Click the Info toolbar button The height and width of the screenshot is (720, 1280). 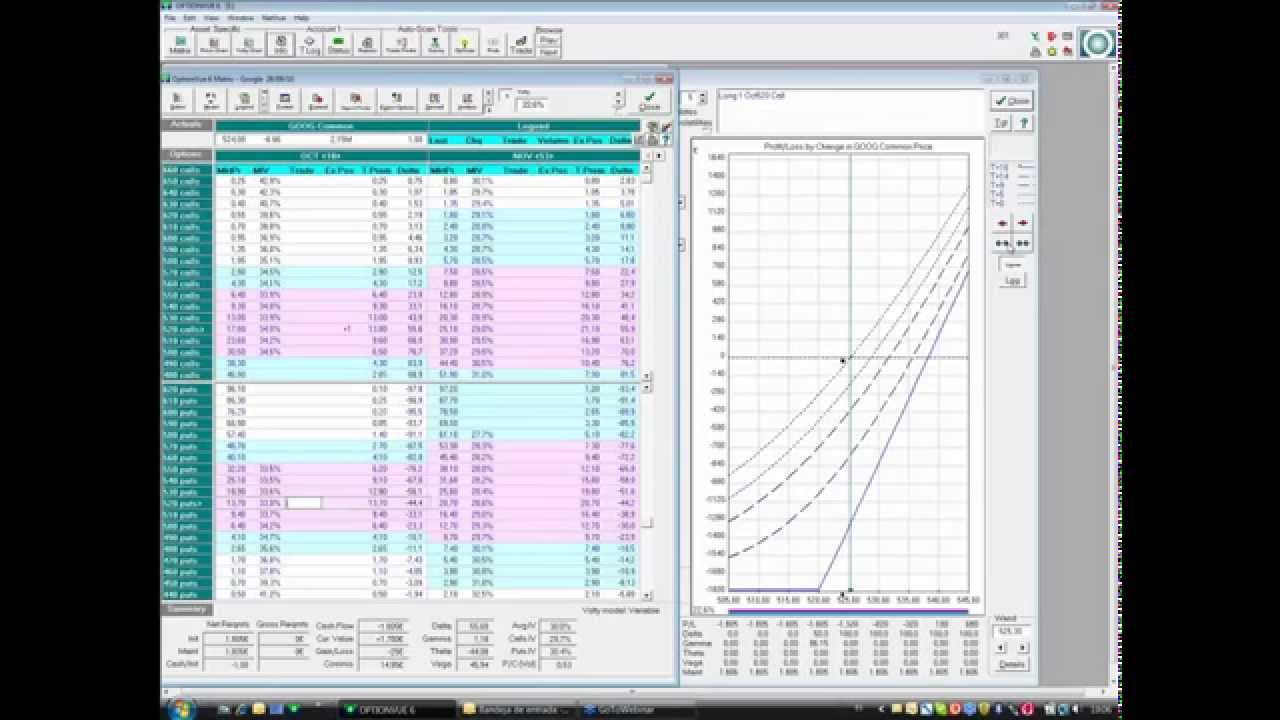coord(280,44)
